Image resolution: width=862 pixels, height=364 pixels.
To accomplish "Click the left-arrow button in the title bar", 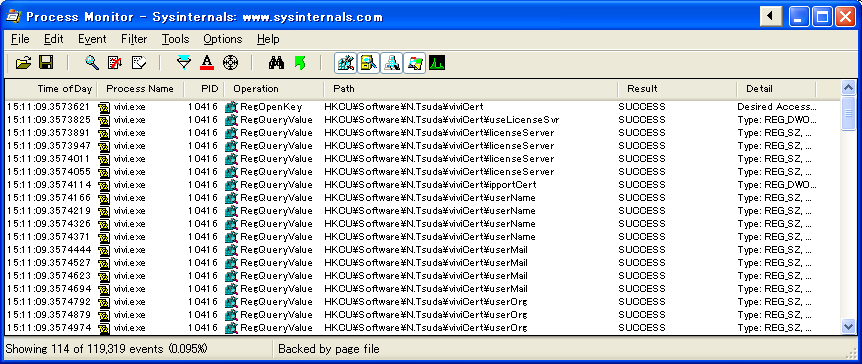I will click(771, 16).
